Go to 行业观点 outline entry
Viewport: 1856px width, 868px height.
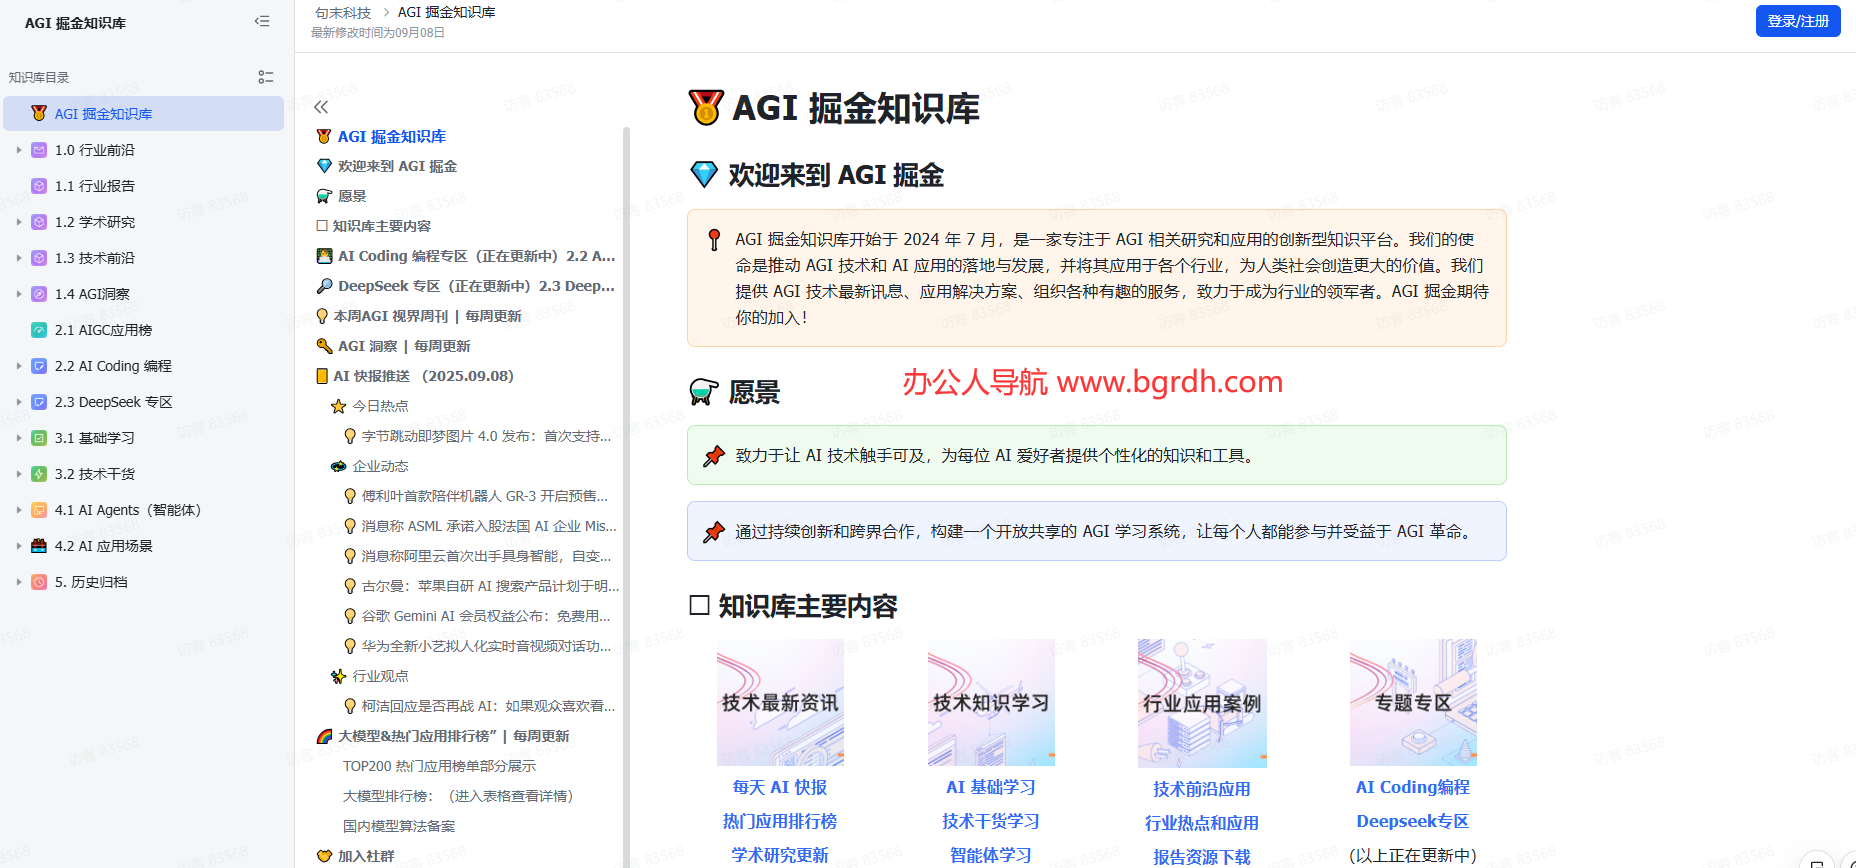380,677
